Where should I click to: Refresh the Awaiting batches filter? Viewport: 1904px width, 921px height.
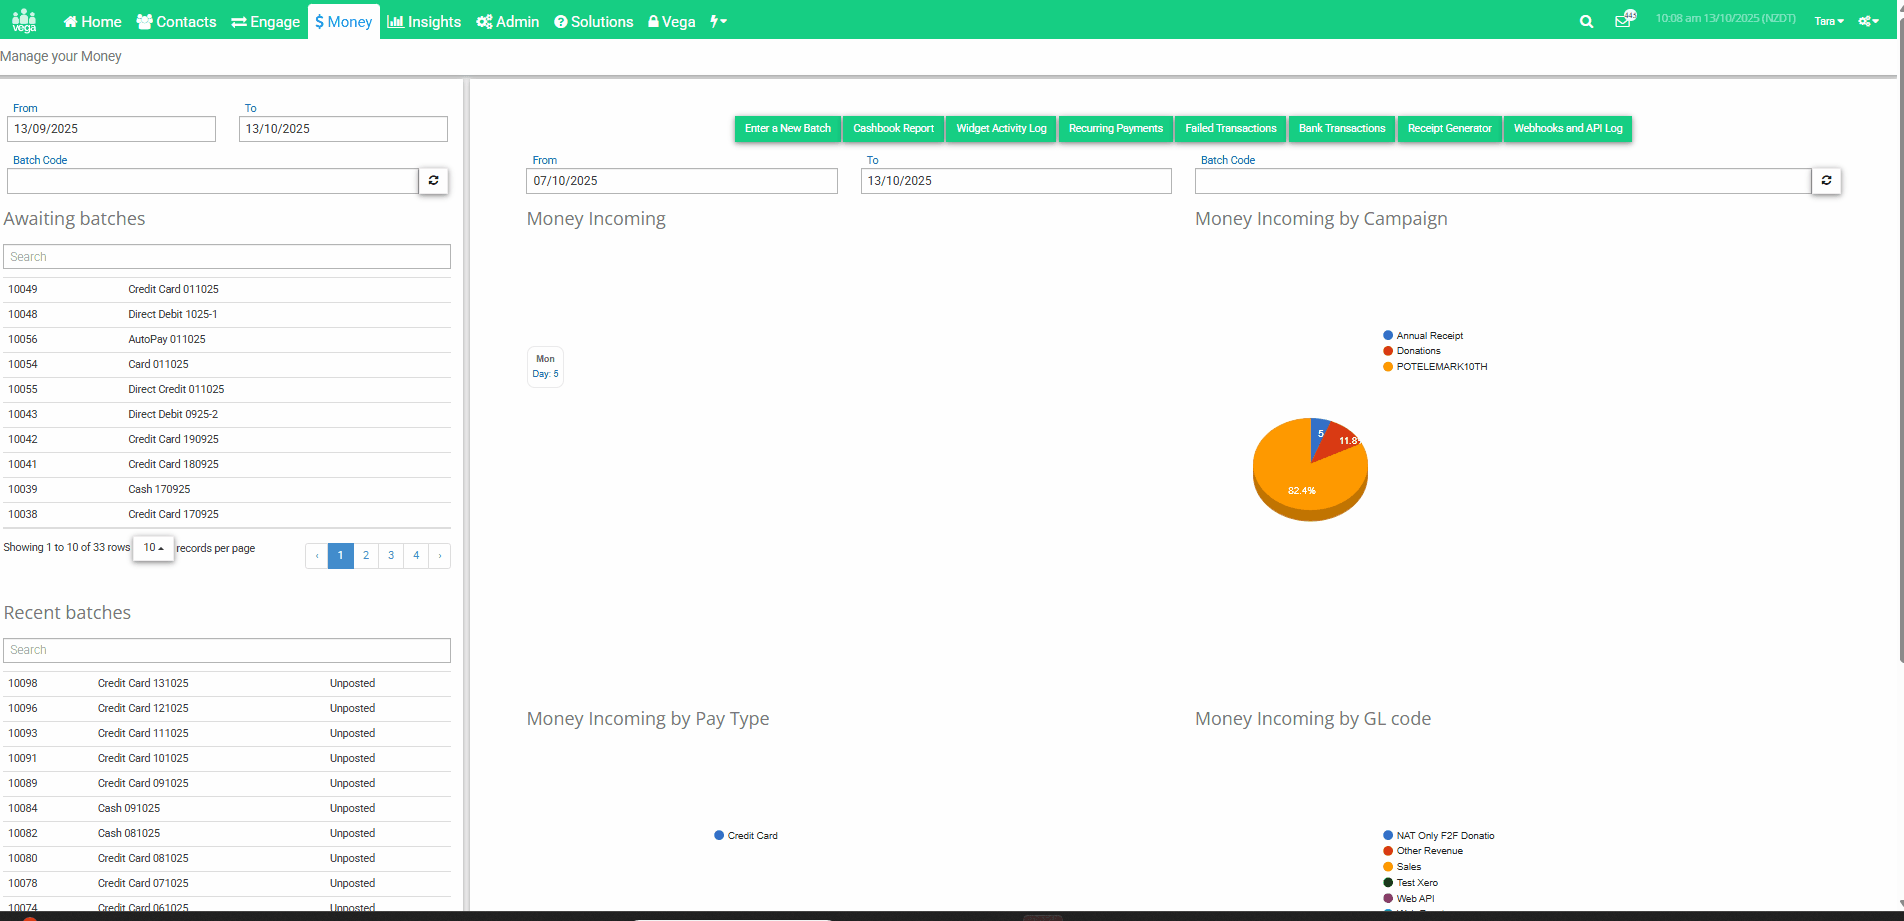433,181
